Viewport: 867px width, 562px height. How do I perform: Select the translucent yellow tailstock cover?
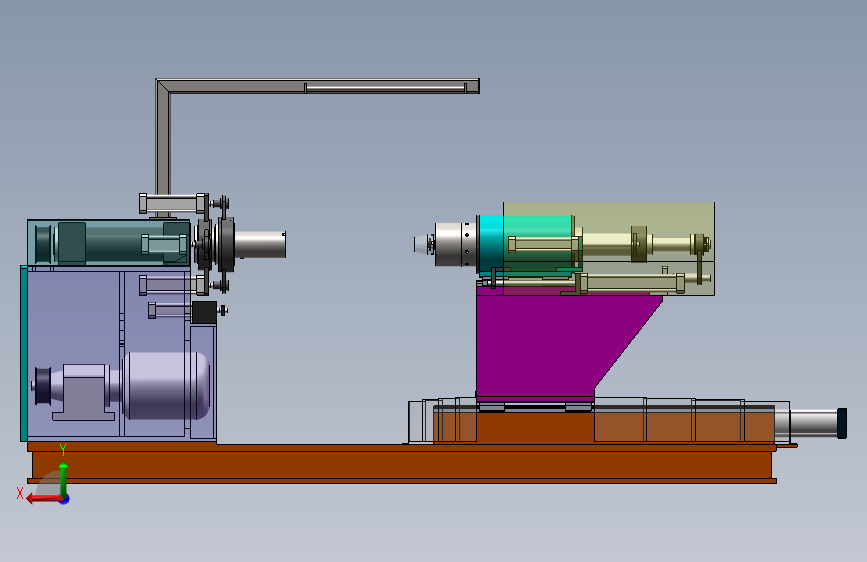[609, 249]
